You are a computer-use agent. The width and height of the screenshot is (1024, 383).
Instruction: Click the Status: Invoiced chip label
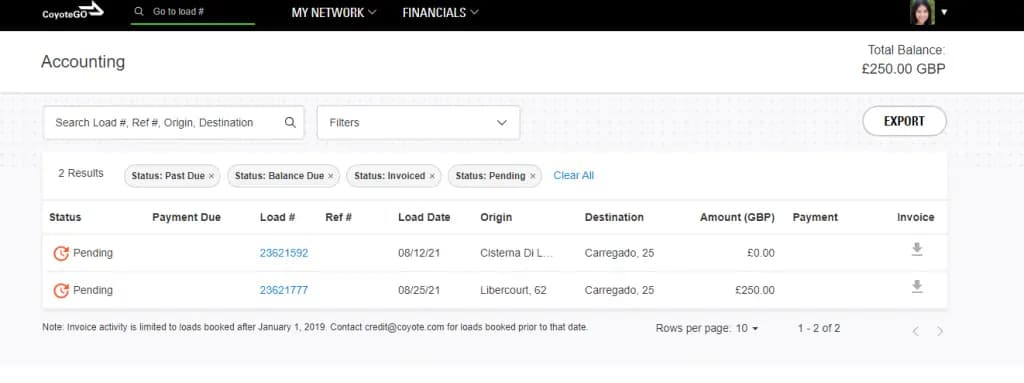pyautogui.click(x=389, y=176)
